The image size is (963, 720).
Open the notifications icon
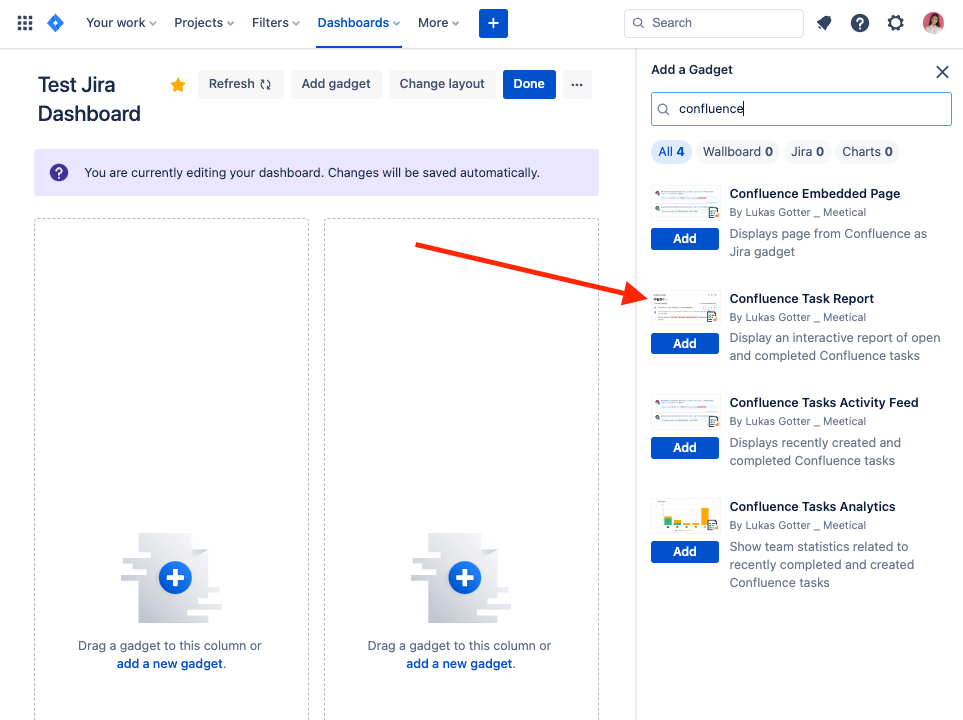824,23
